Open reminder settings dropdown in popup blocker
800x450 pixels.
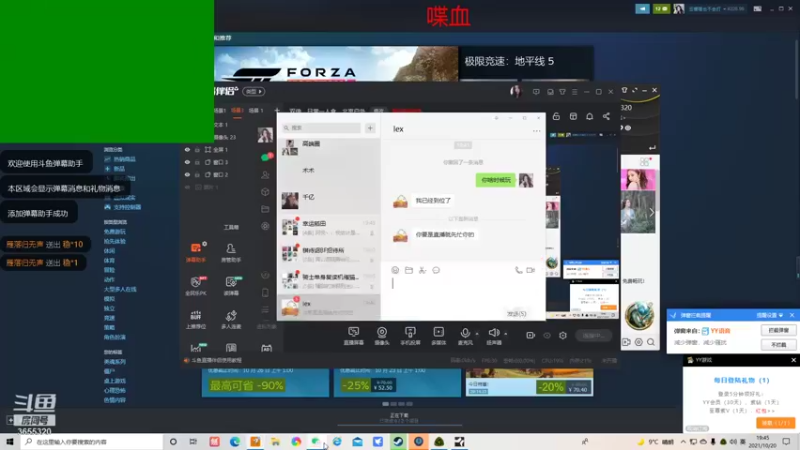pos(769,315)
